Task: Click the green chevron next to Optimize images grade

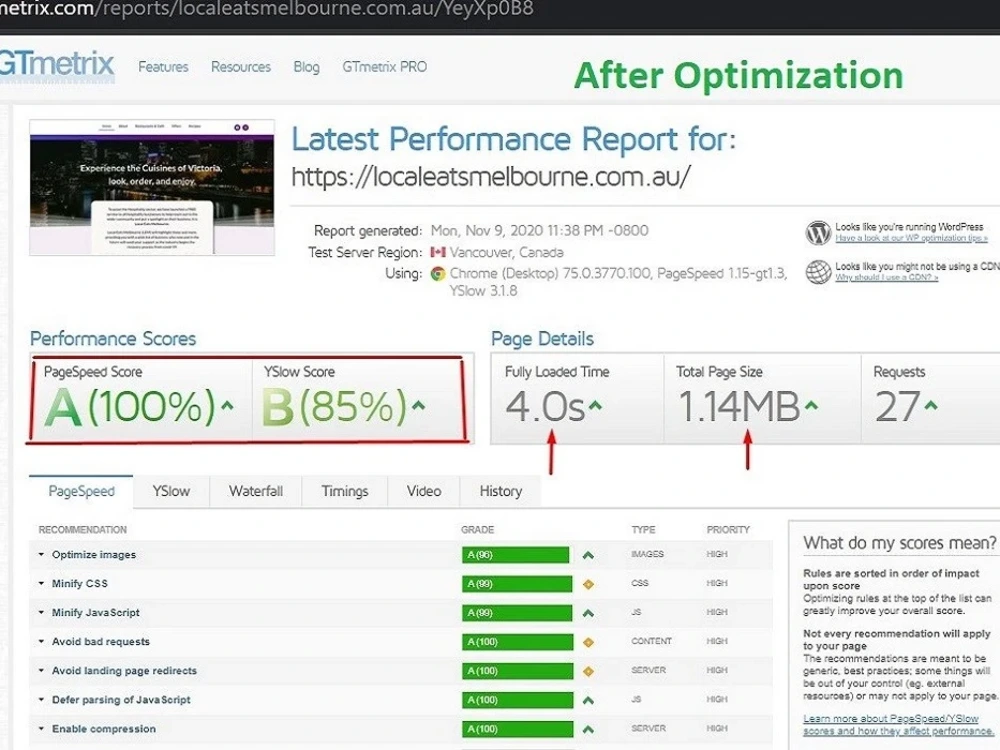Action: click(x=588, y=554)
